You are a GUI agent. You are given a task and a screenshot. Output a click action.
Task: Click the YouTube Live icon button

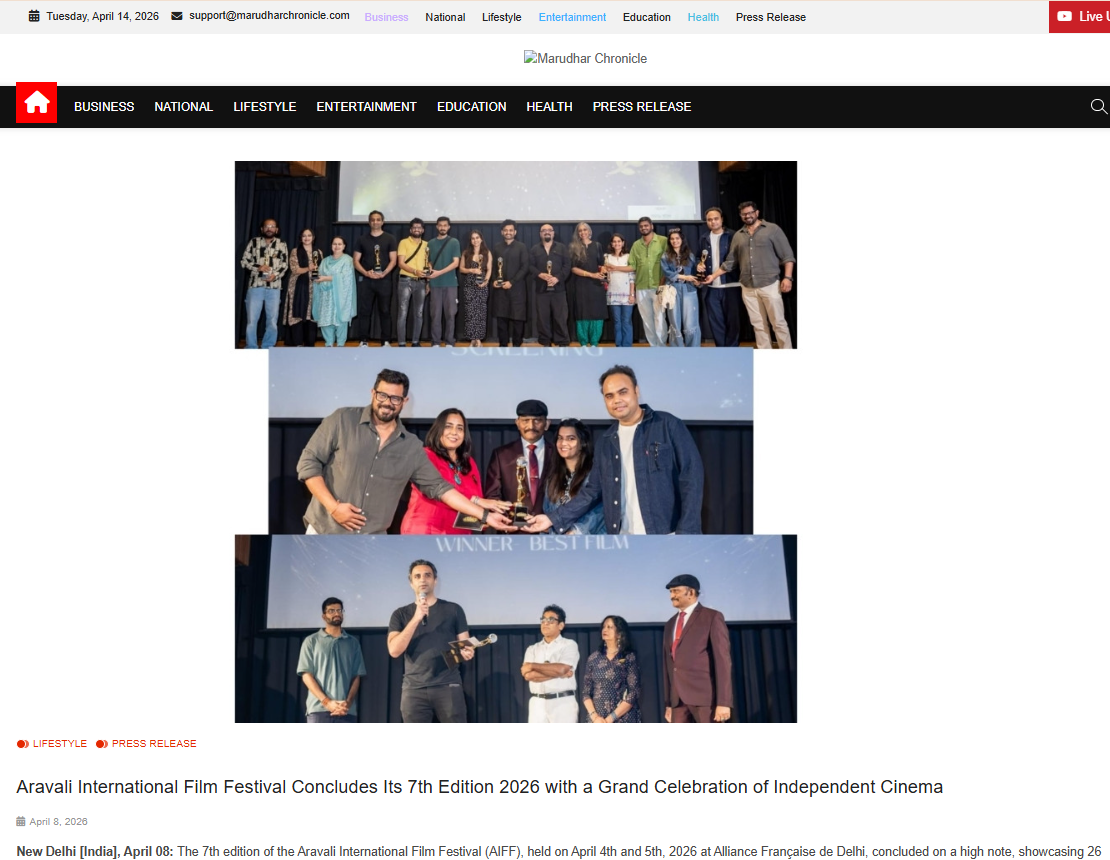click(1064, 16)
